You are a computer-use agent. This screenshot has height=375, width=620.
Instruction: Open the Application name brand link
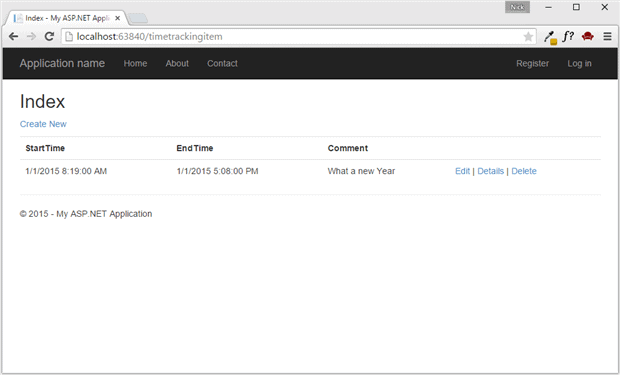[x=62, y=63]
